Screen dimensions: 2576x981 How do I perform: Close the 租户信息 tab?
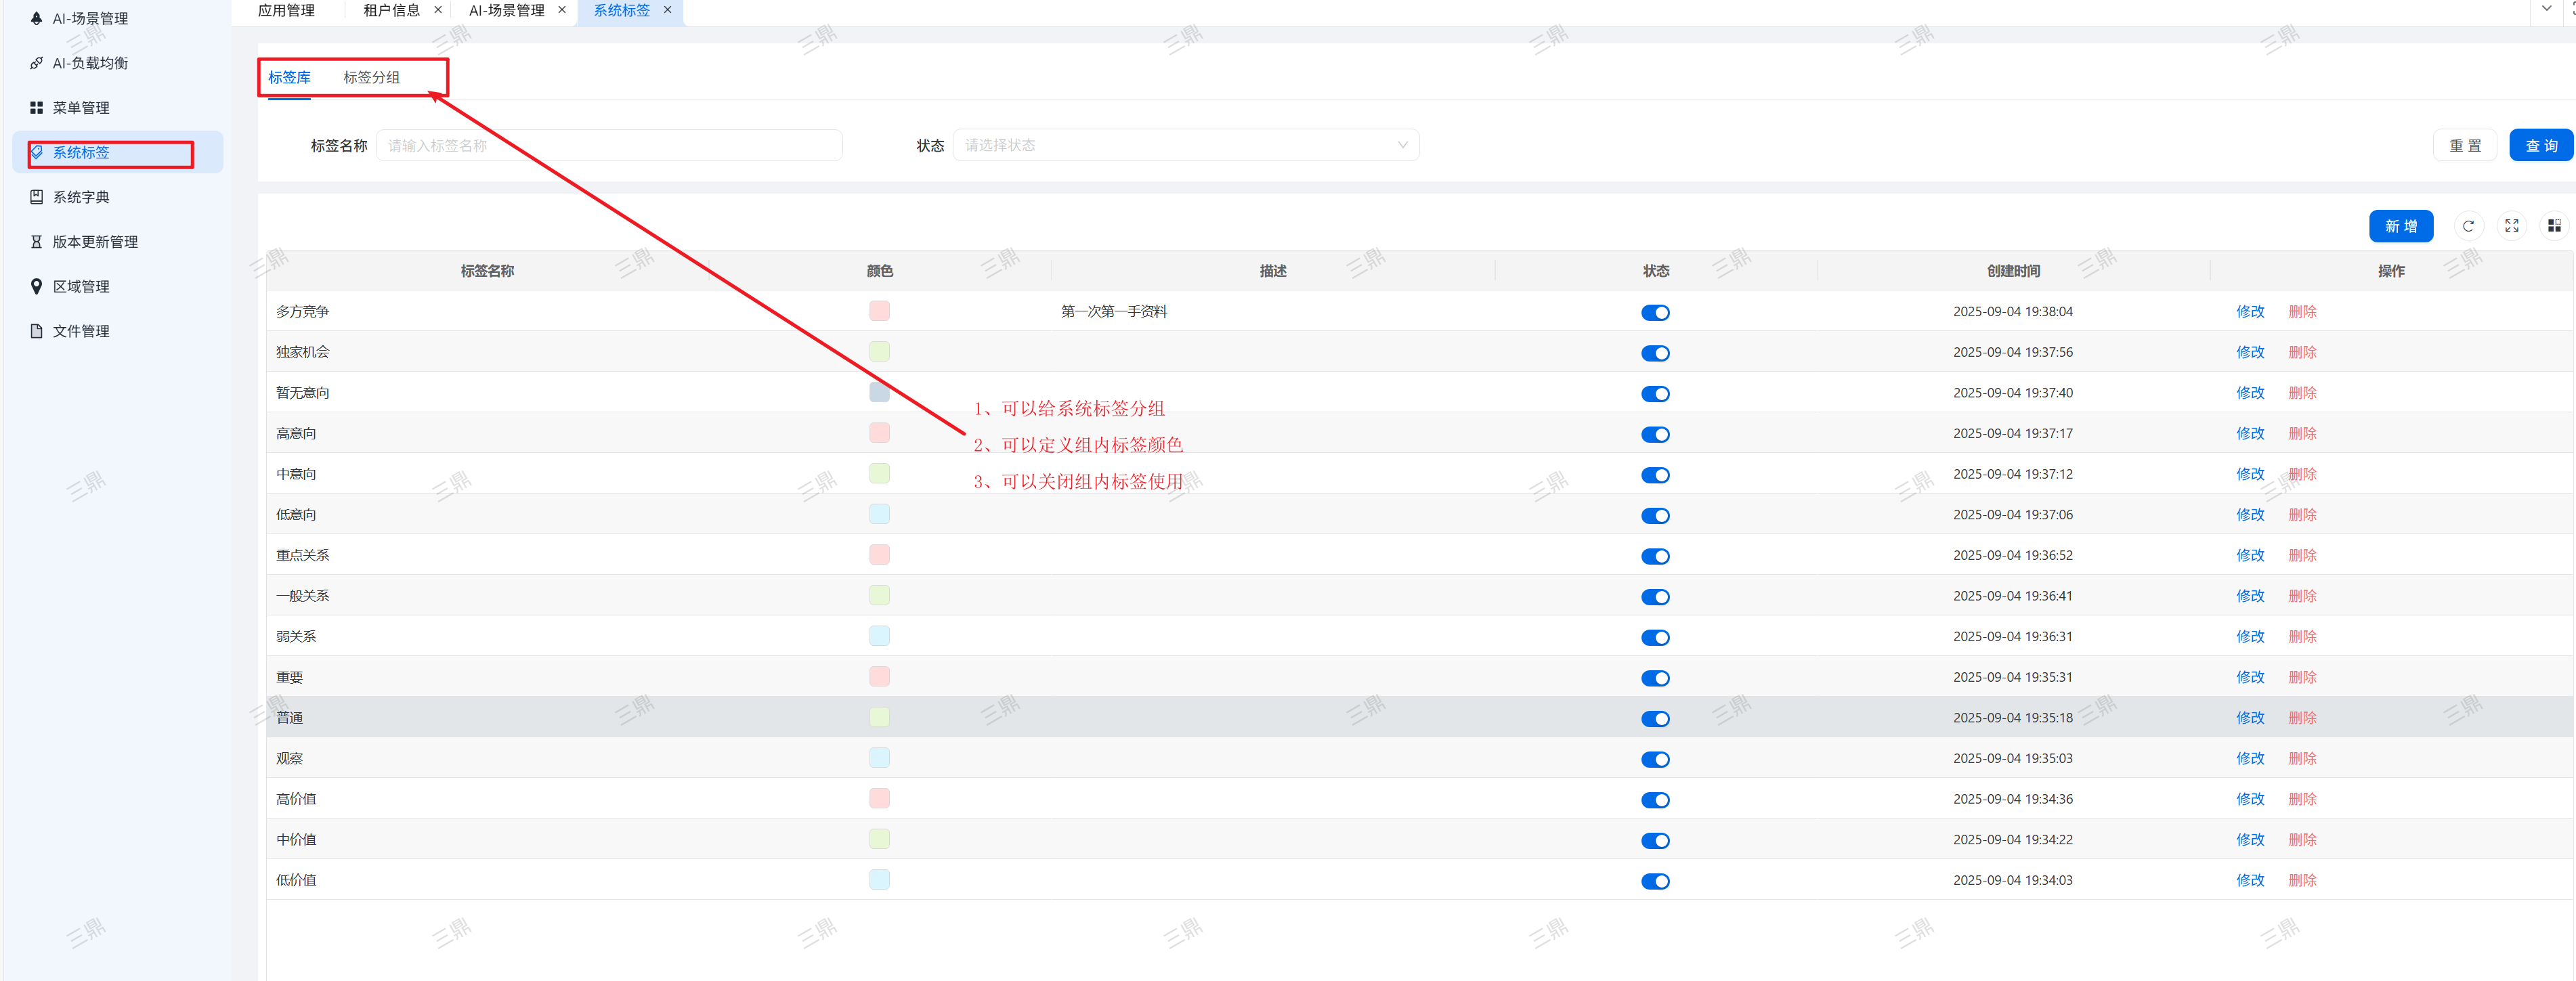click(438, 10)
